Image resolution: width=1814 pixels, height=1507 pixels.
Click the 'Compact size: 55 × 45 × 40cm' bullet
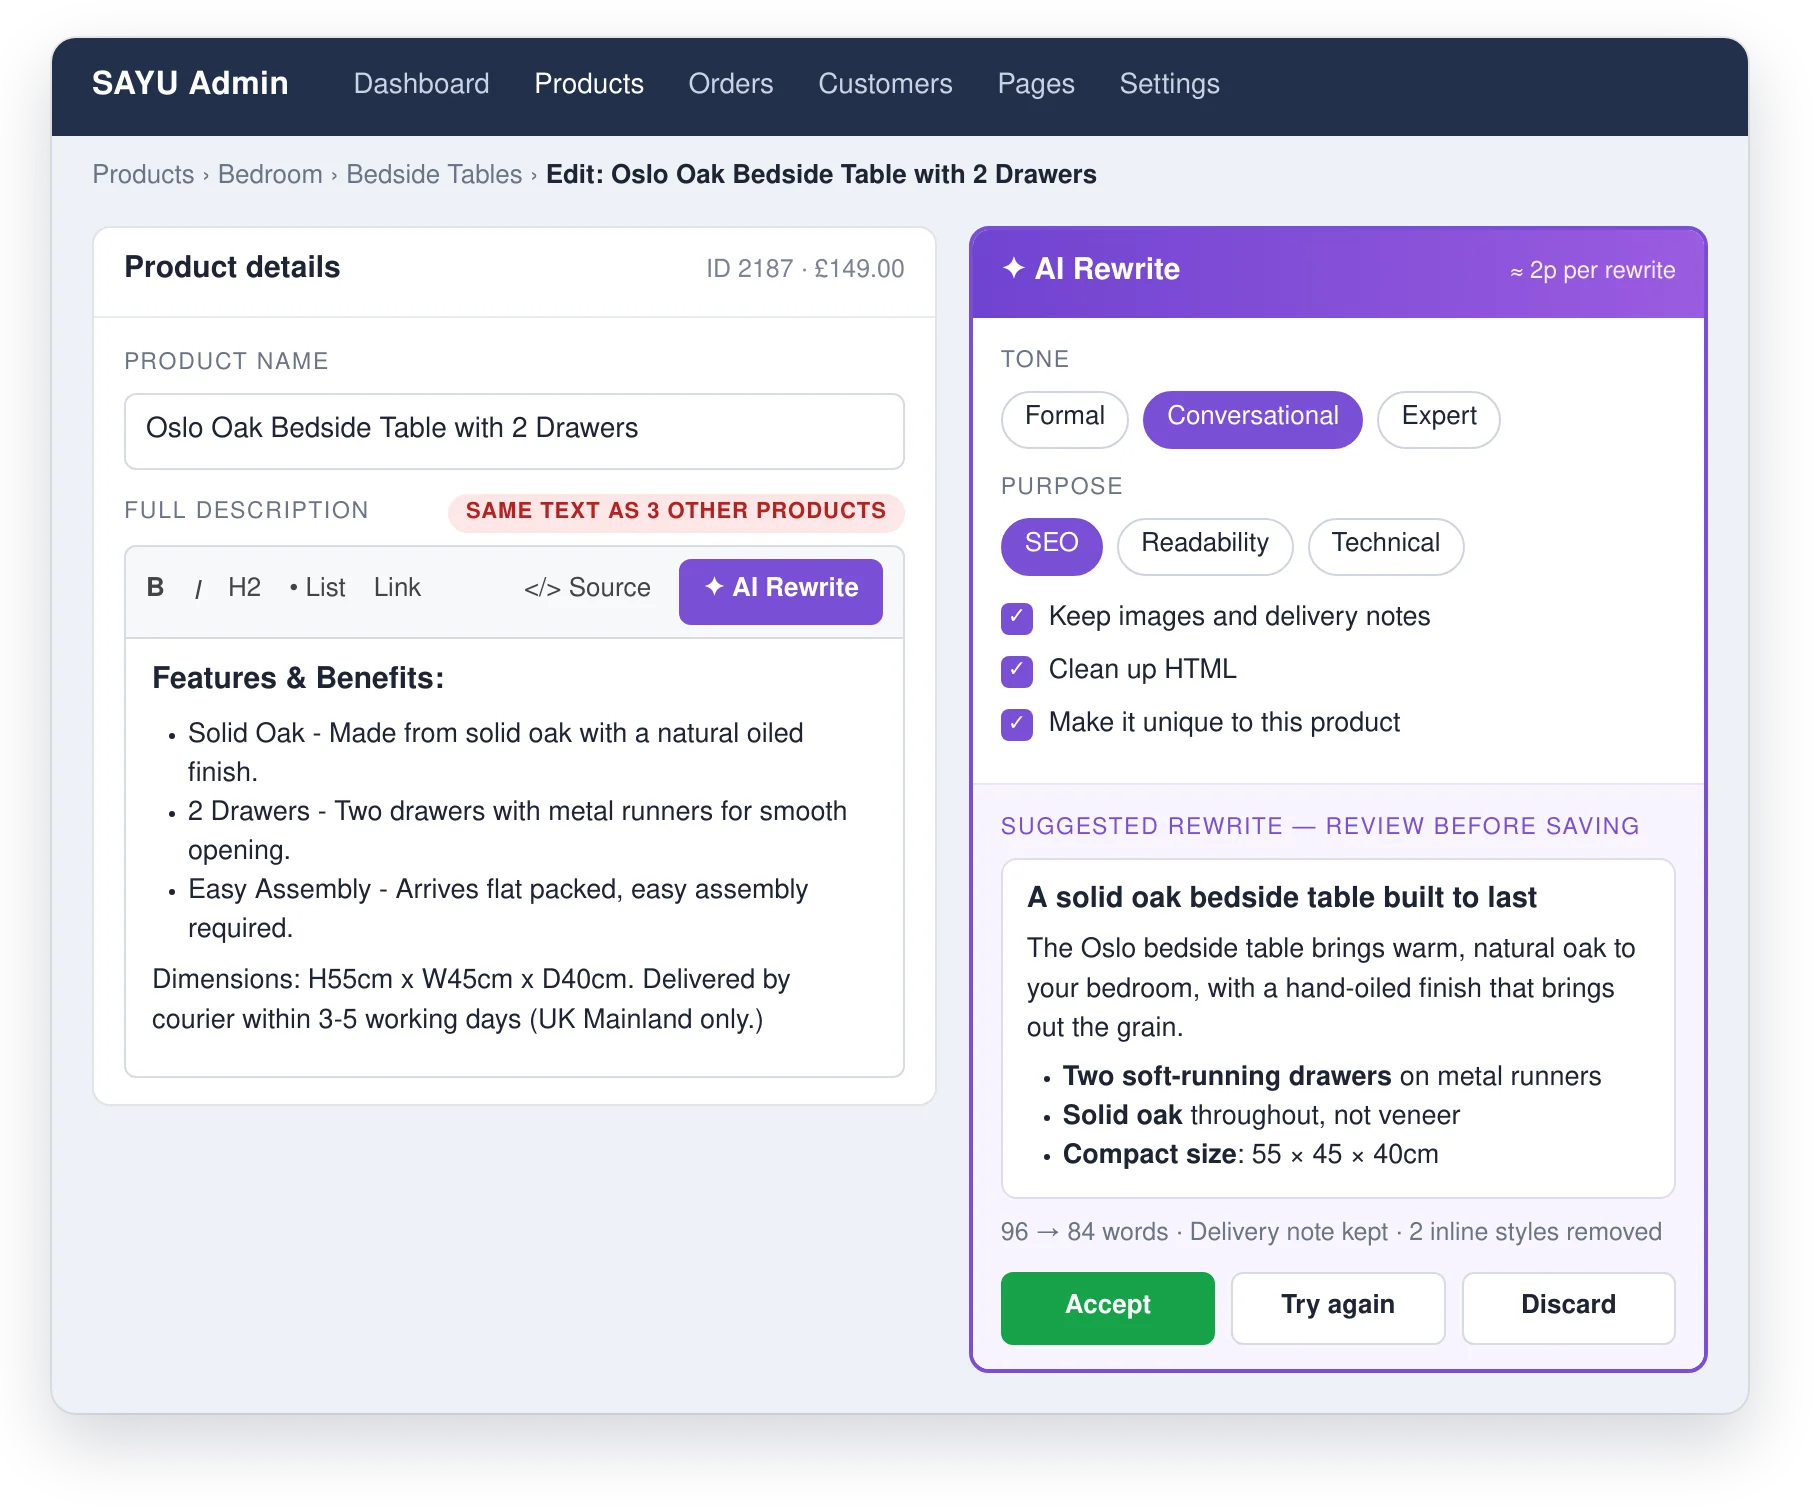(1250, 1155)
